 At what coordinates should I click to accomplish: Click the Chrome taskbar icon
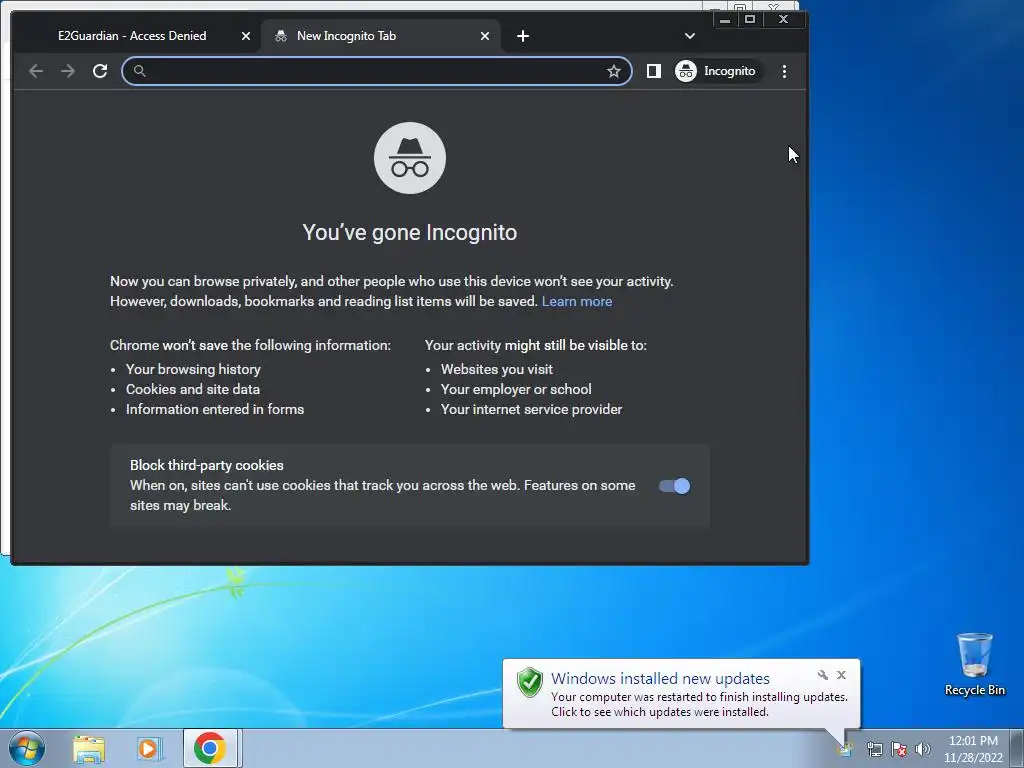coord(210,748)
